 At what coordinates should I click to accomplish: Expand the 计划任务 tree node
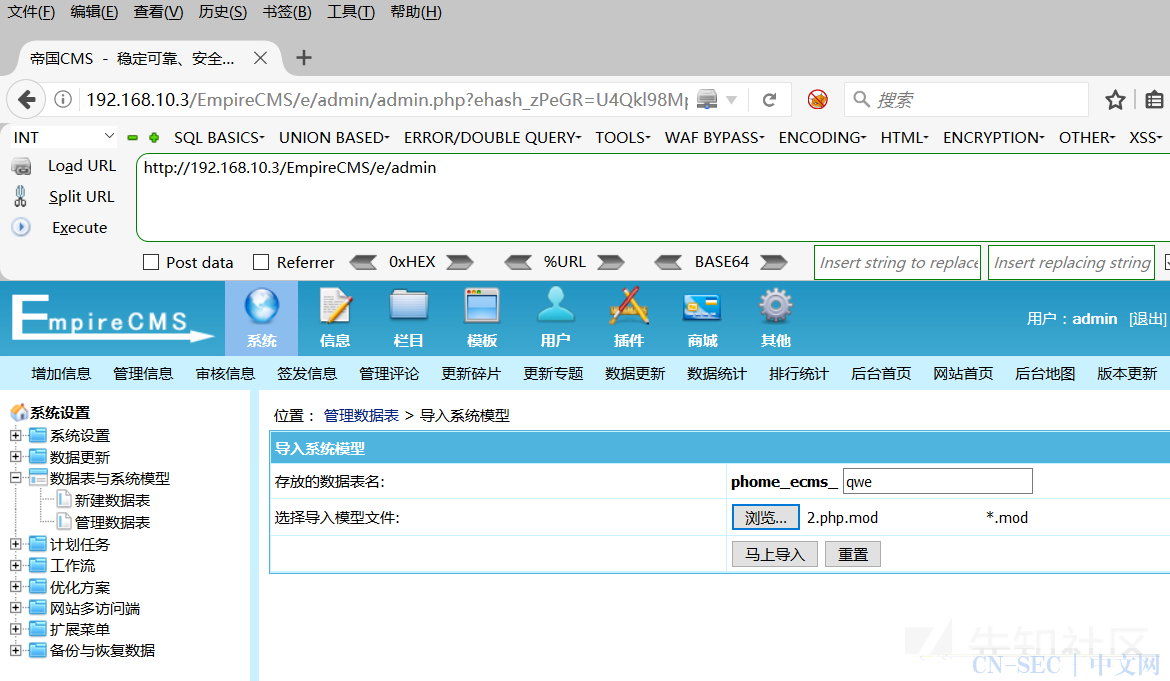click(x=15, y=544)
